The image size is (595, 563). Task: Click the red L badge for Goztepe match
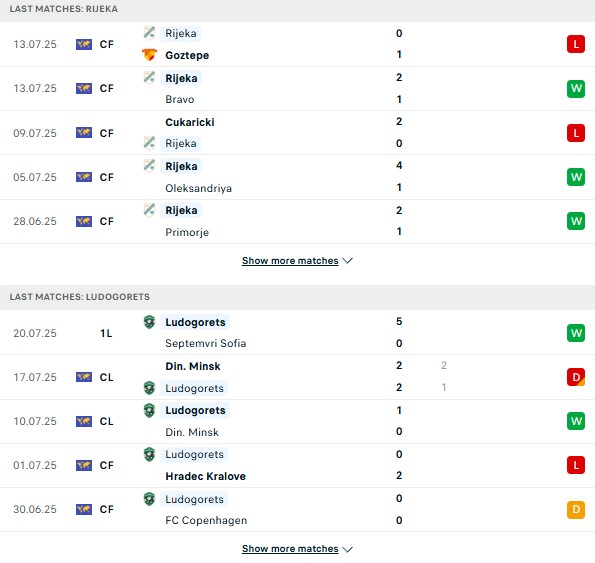(x=576, y=44)
